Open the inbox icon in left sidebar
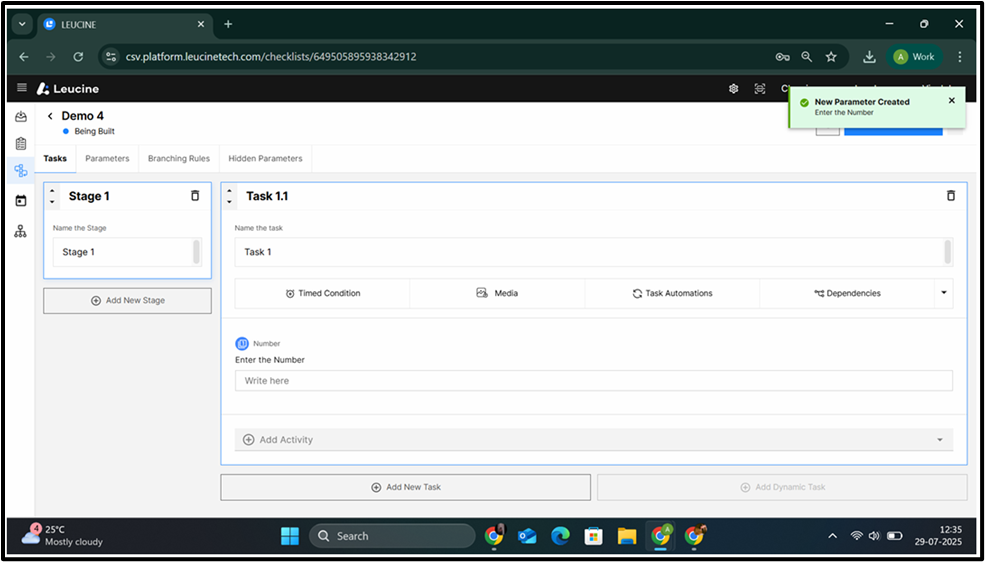The width and height of the screenshot is (985, 562). coord(21,117)
